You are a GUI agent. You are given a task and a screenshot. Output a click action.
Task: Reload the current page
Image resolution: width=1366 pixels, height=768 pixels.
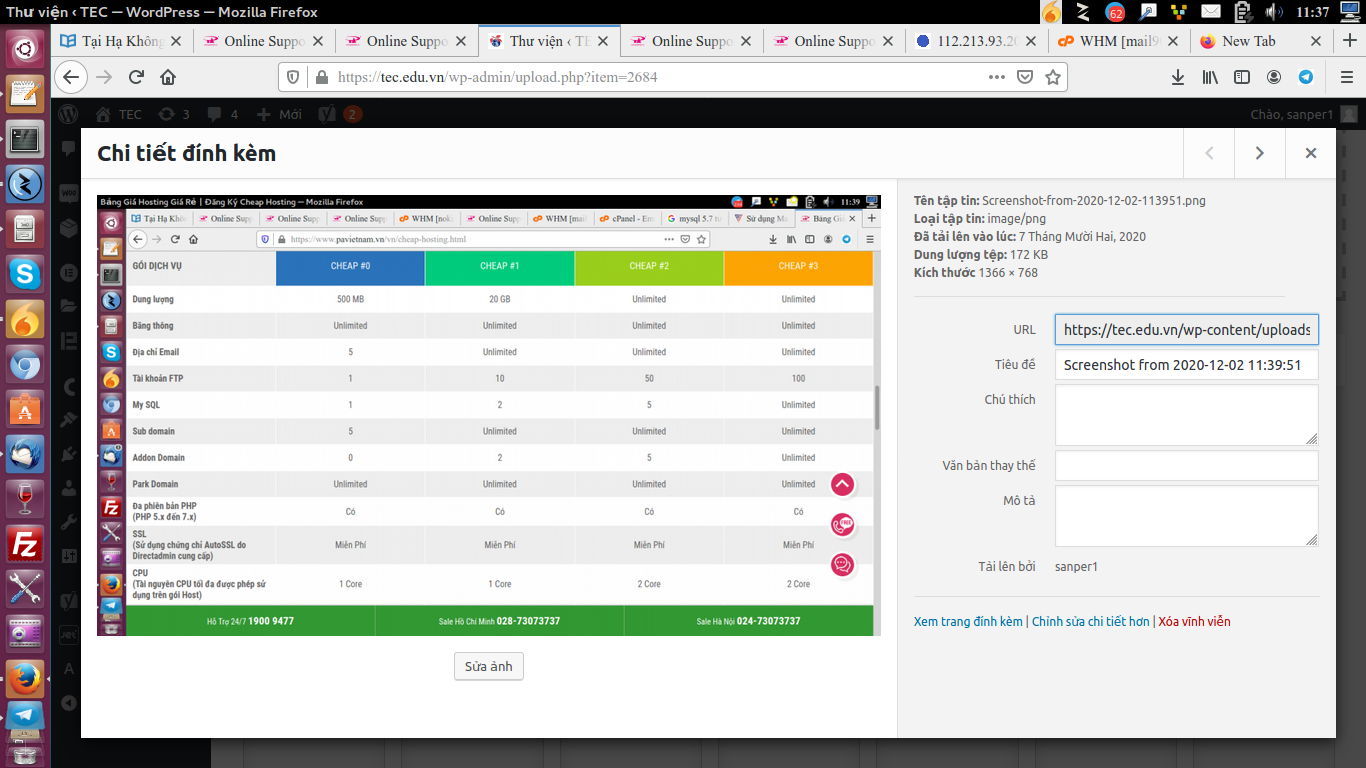(x=136, y=77)
